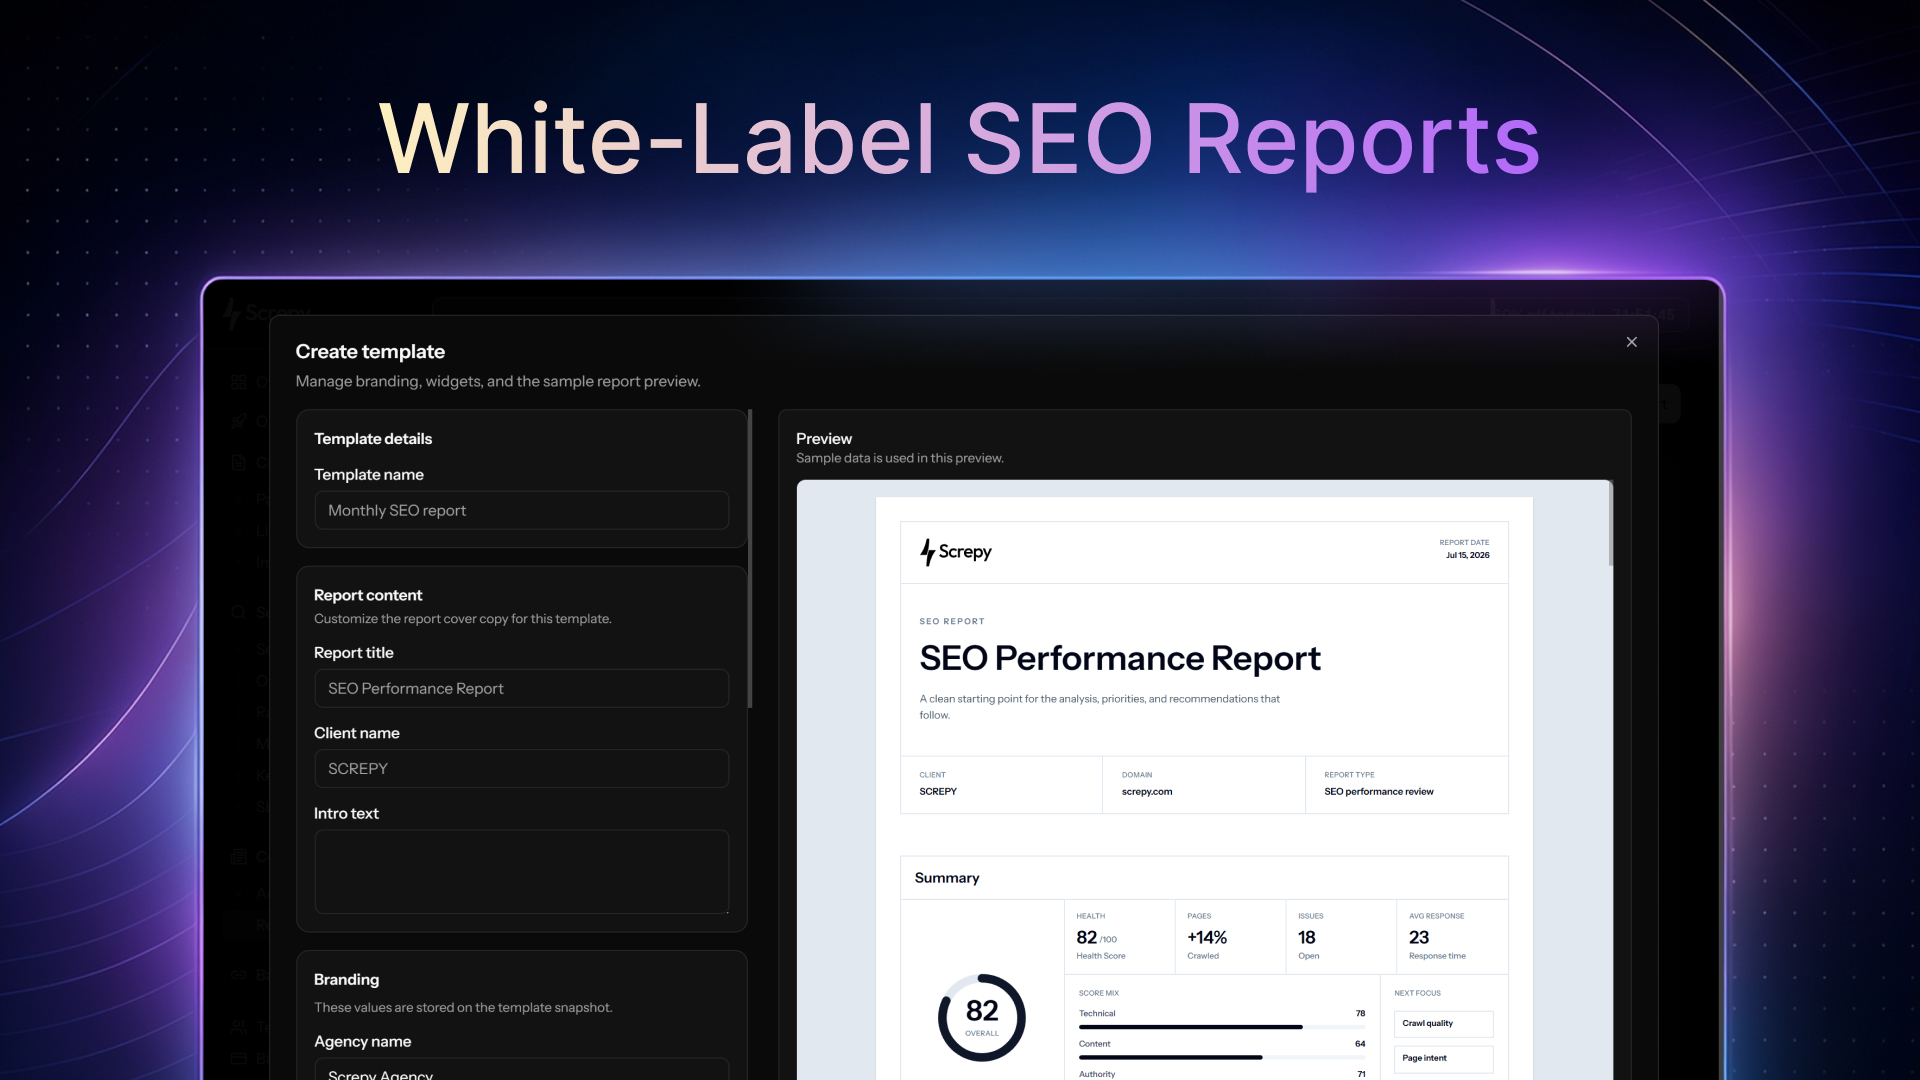The image size is (1920, 1080).
Task: Click the "Preview" panel heading
Action: pyautogui.click(x=824, y=439)
